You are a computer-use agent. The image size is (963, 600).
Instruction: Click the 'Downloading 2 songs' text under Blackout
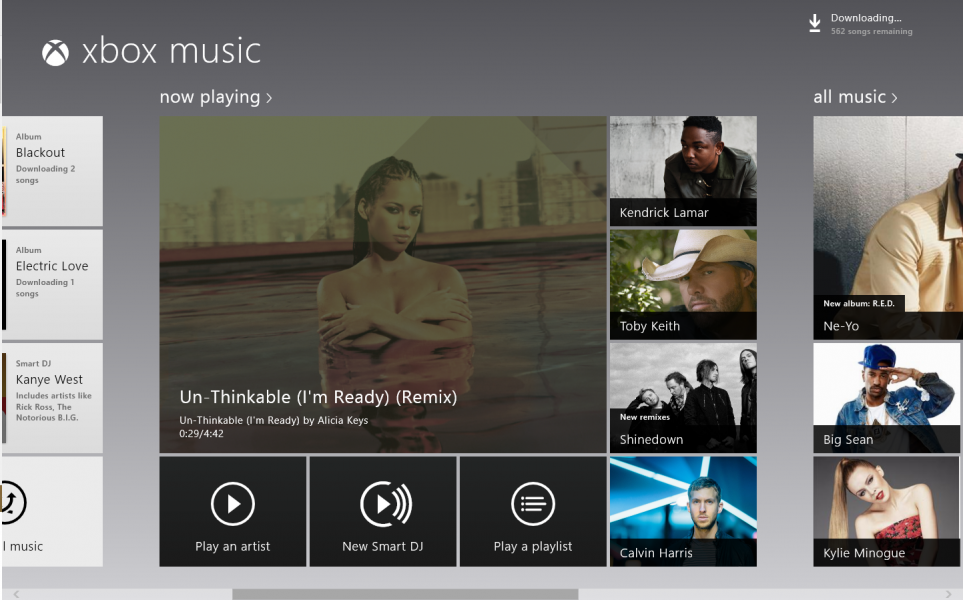tap(45, 174)
